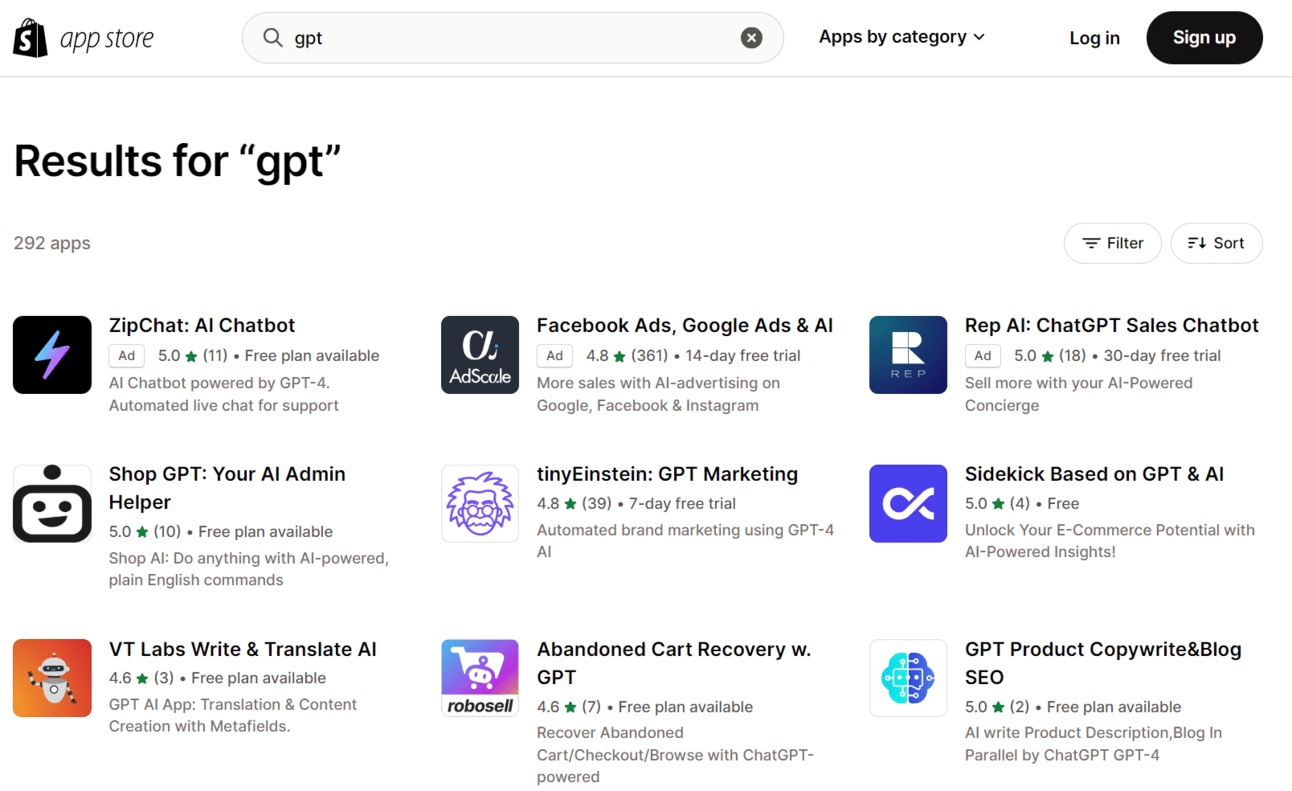Open VT Labs robot app icon
Screen dimensions: 1292x791
52,679
